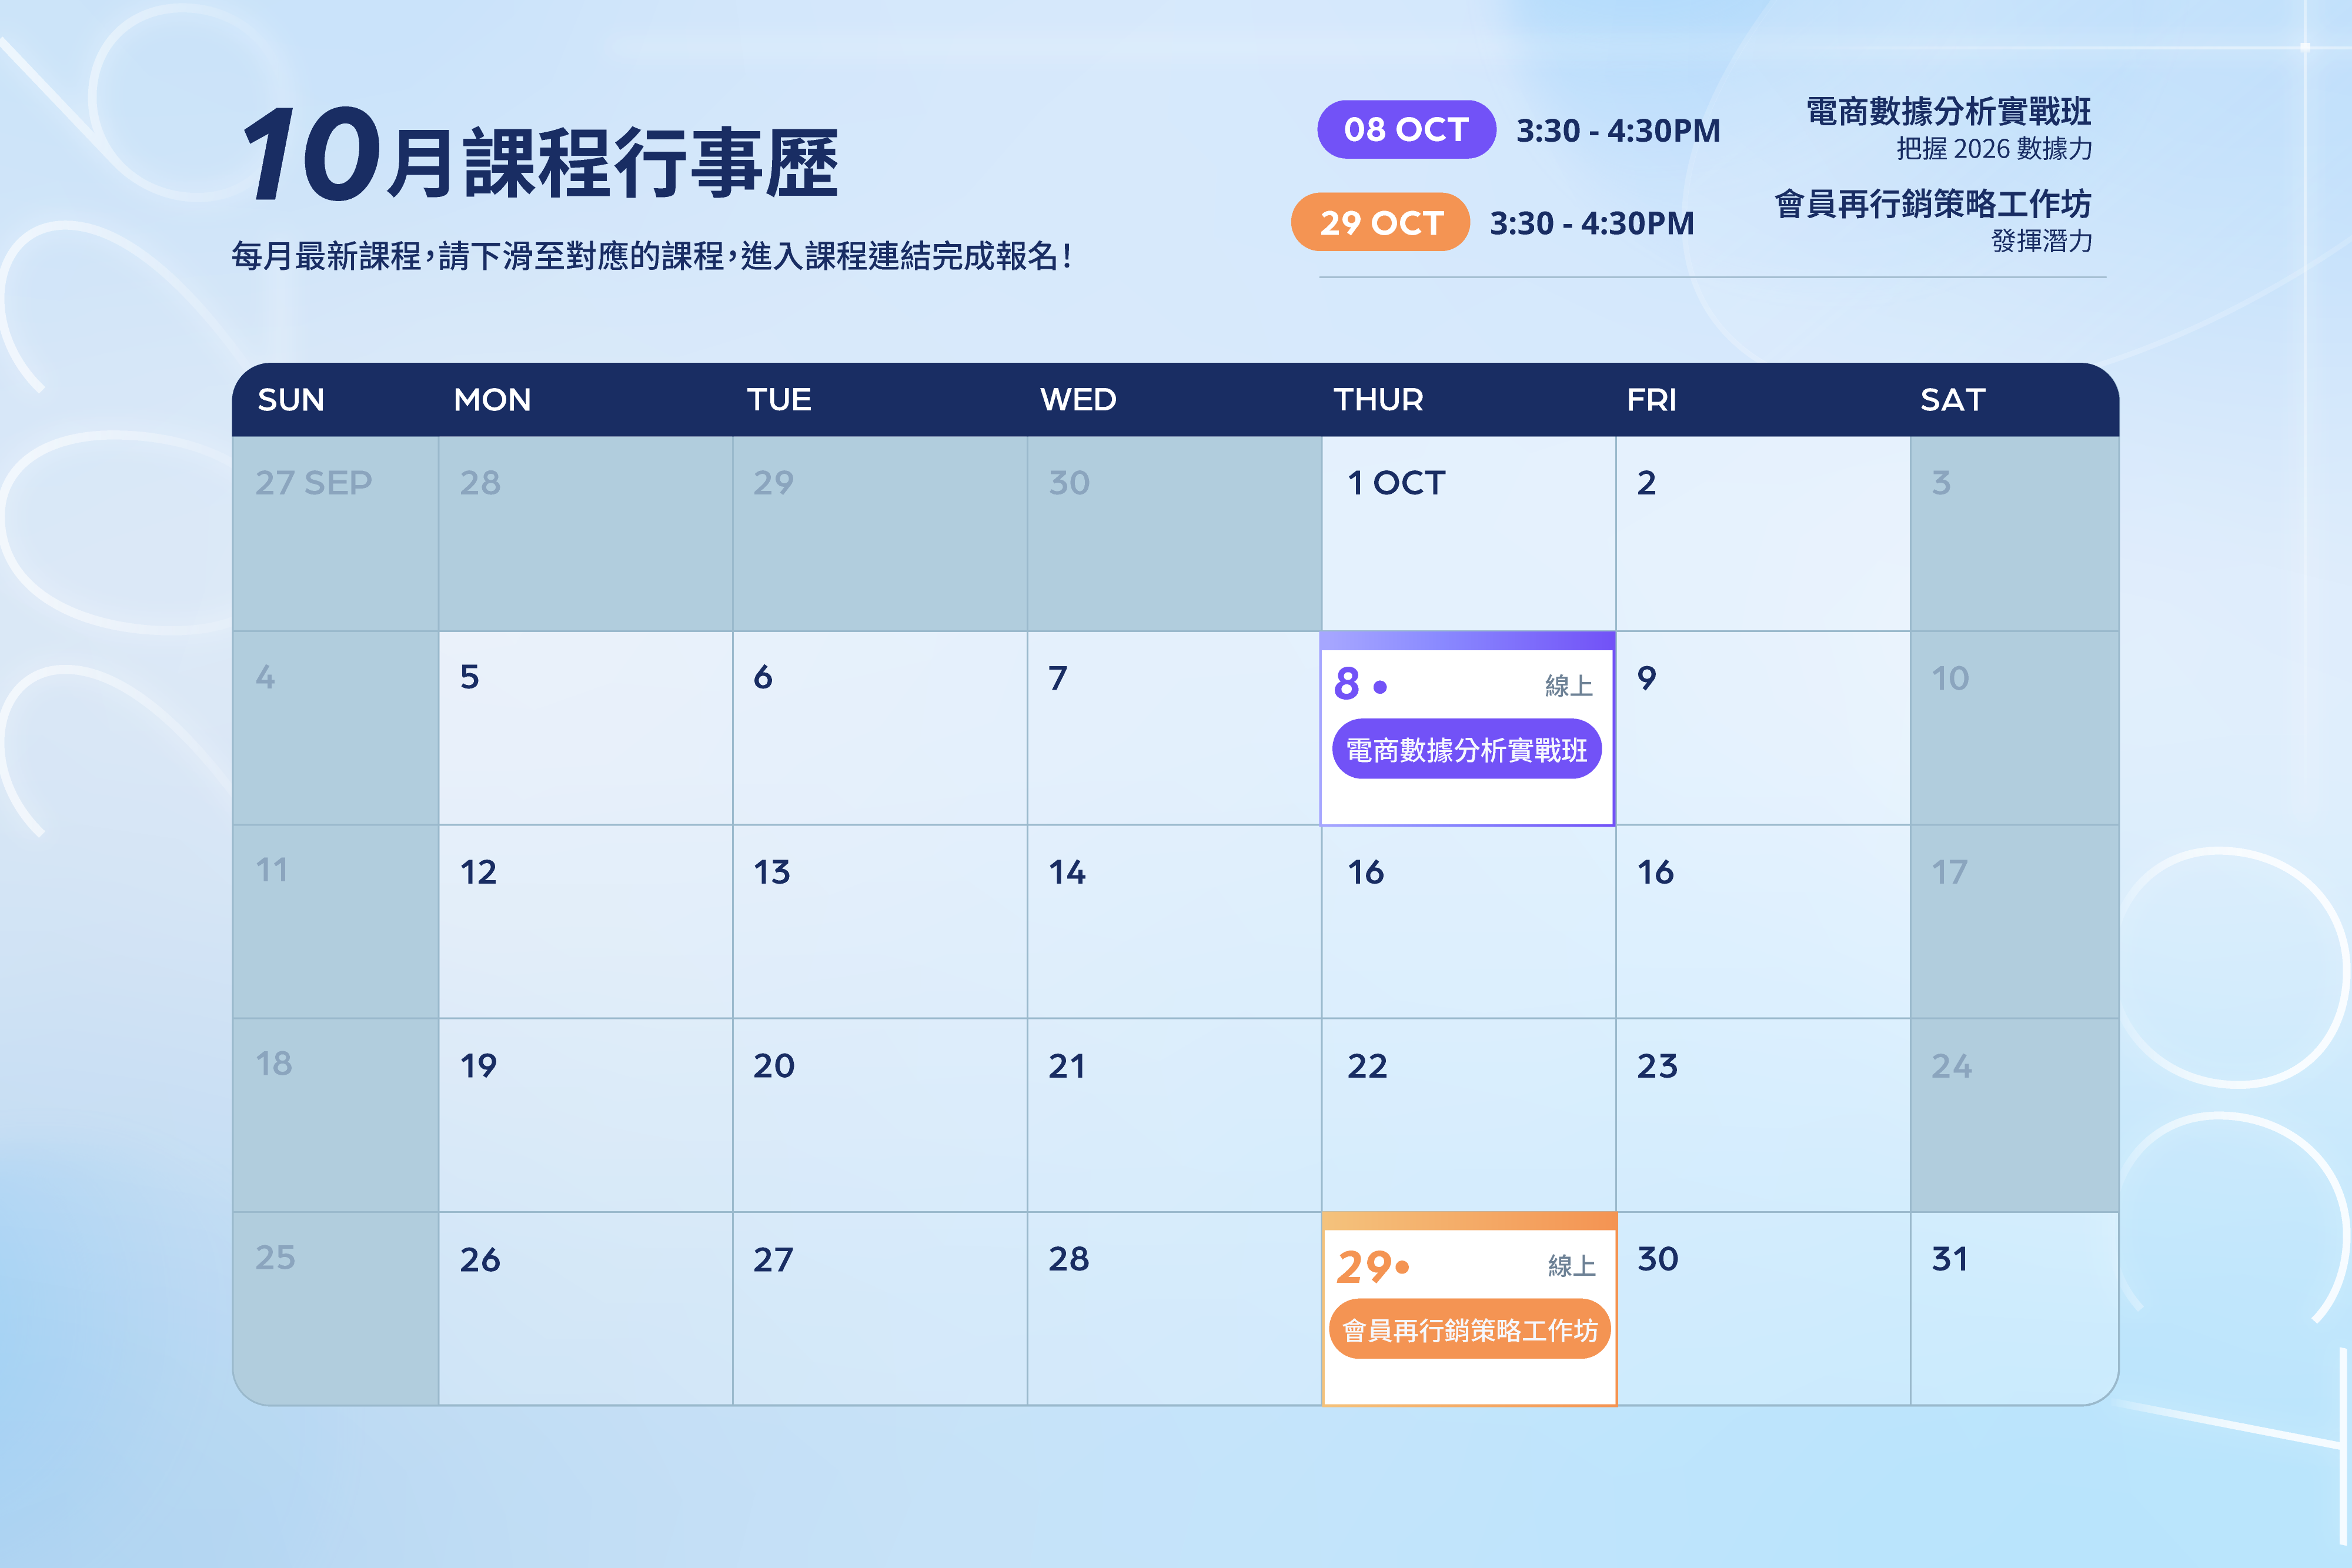2352x1568 pixels.
Task: Click the date 2 cell
Action: (1763, 533)
